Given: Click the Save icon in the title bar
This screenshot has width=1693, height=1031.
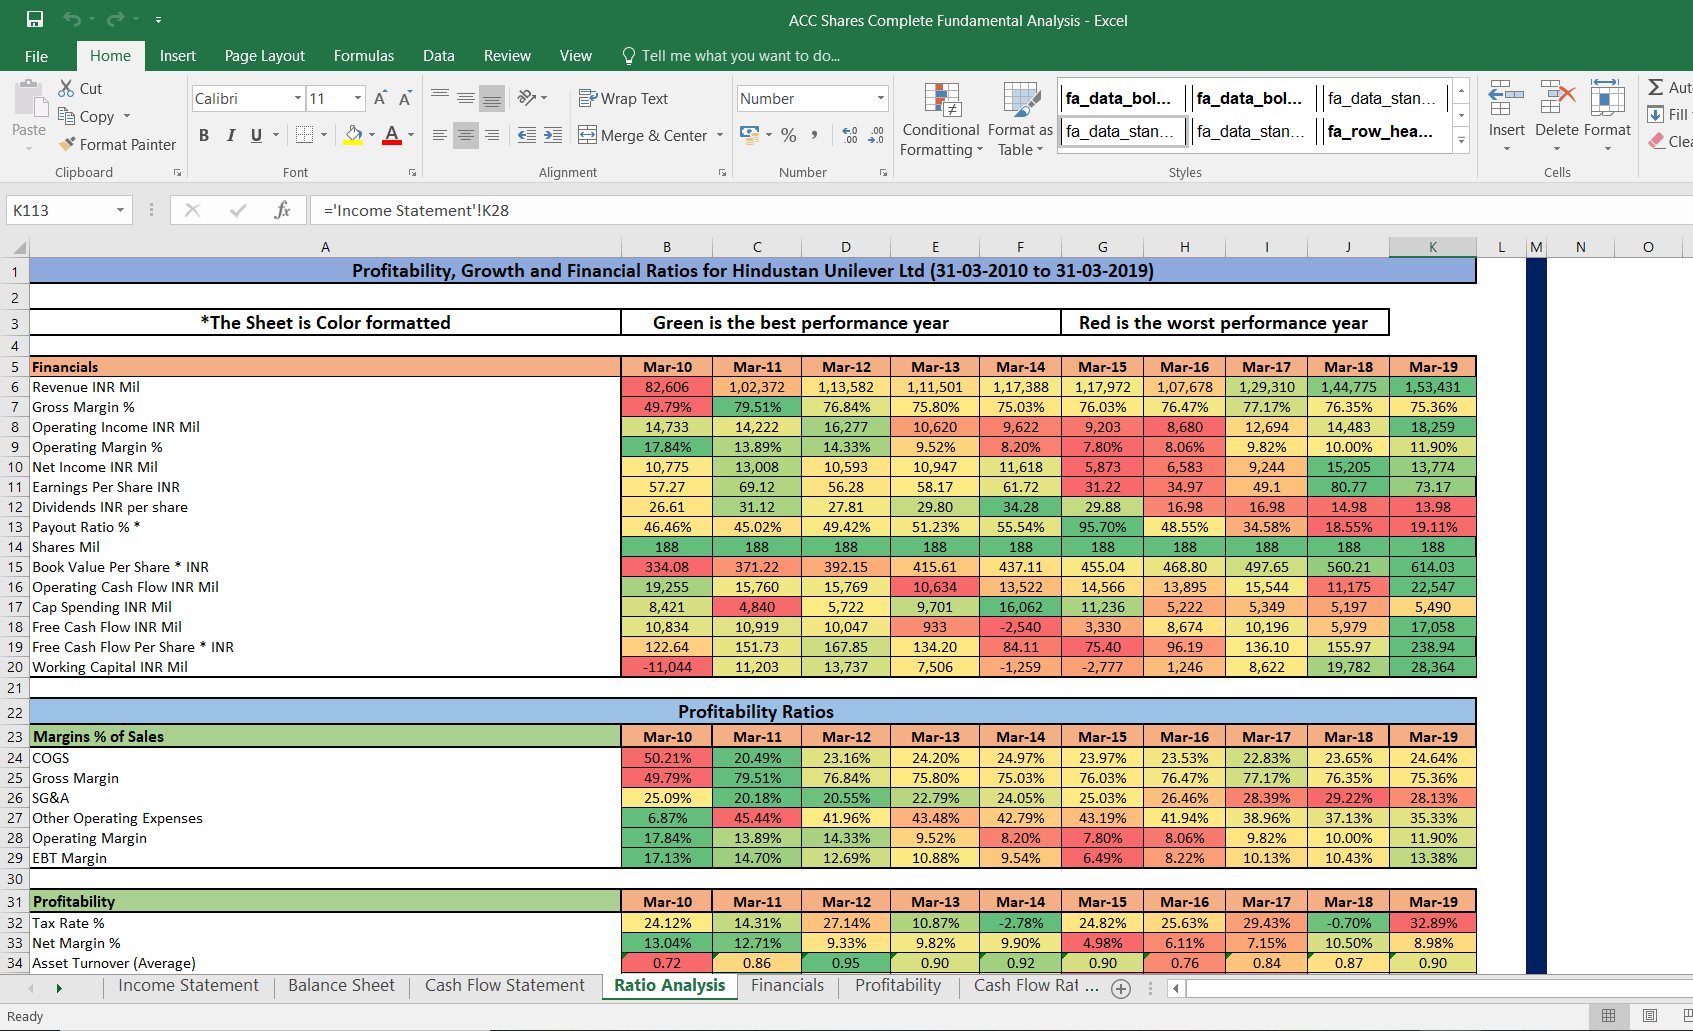Looking at the screenshot, I should click(35, 19).
